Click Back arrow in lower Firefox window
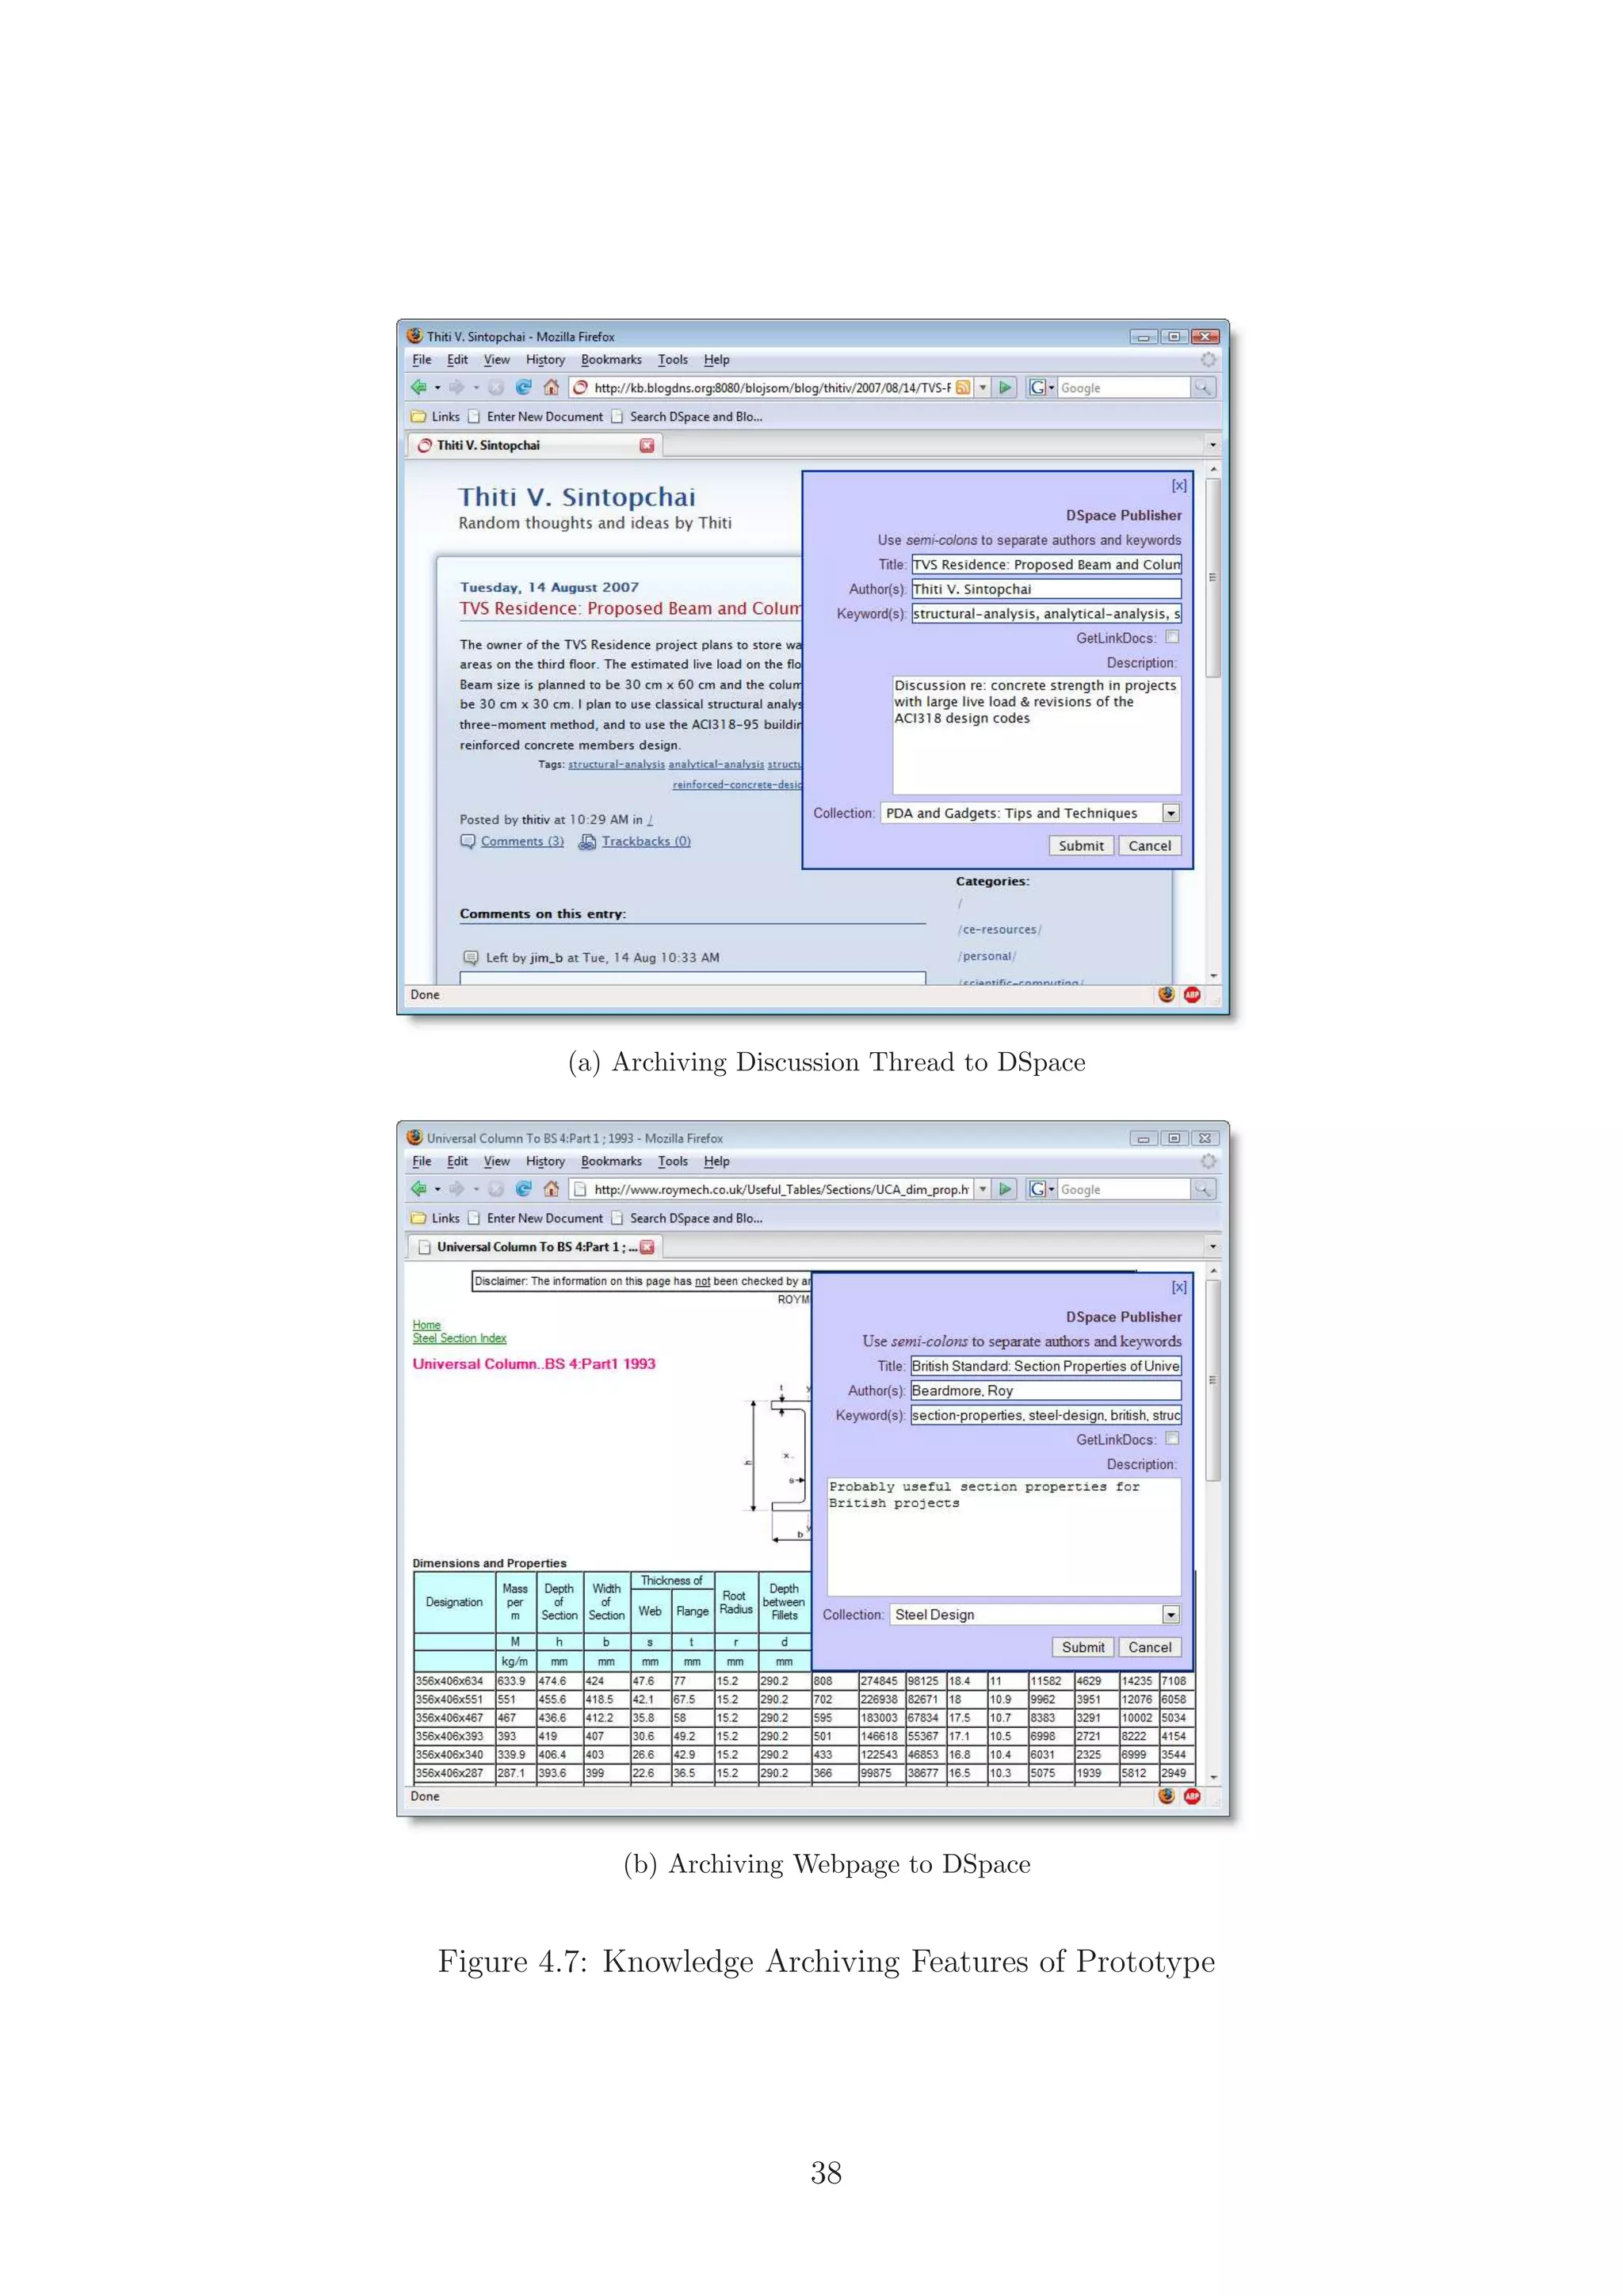 coord(419,1189)
